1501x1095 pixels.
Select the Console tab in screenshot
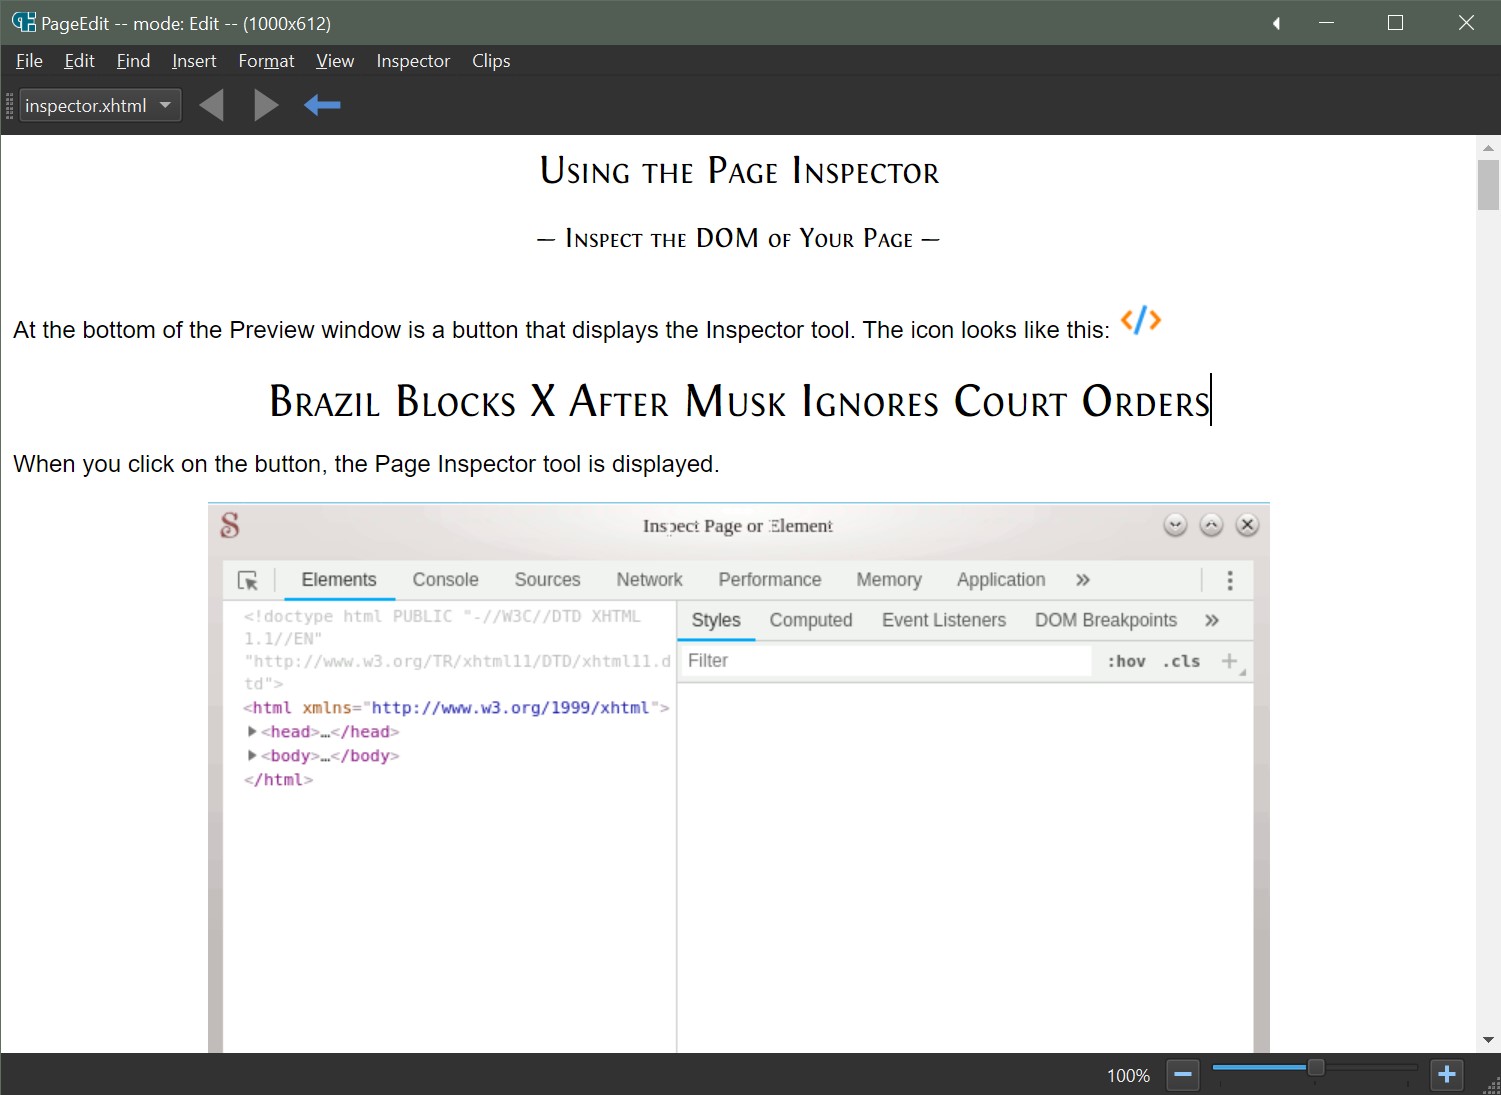tap(445, 580)
